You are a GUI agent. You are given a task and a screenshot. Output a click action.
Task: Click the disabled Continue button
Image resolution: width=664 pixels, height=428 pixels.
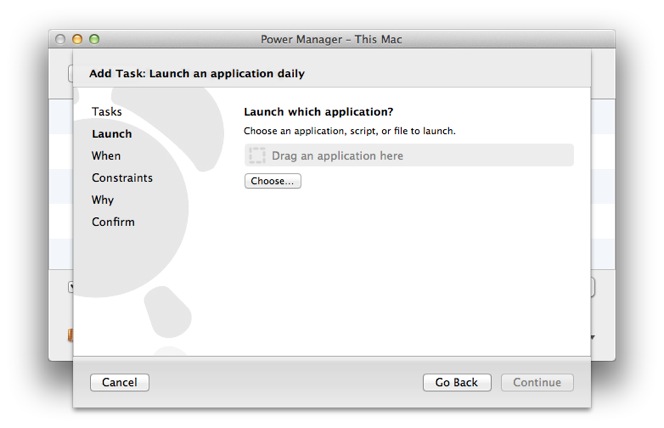(x=537, y=382)
